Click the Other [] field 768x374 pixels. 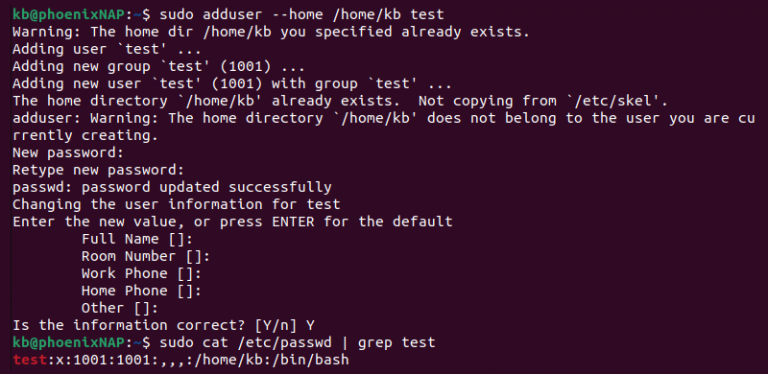120,308
